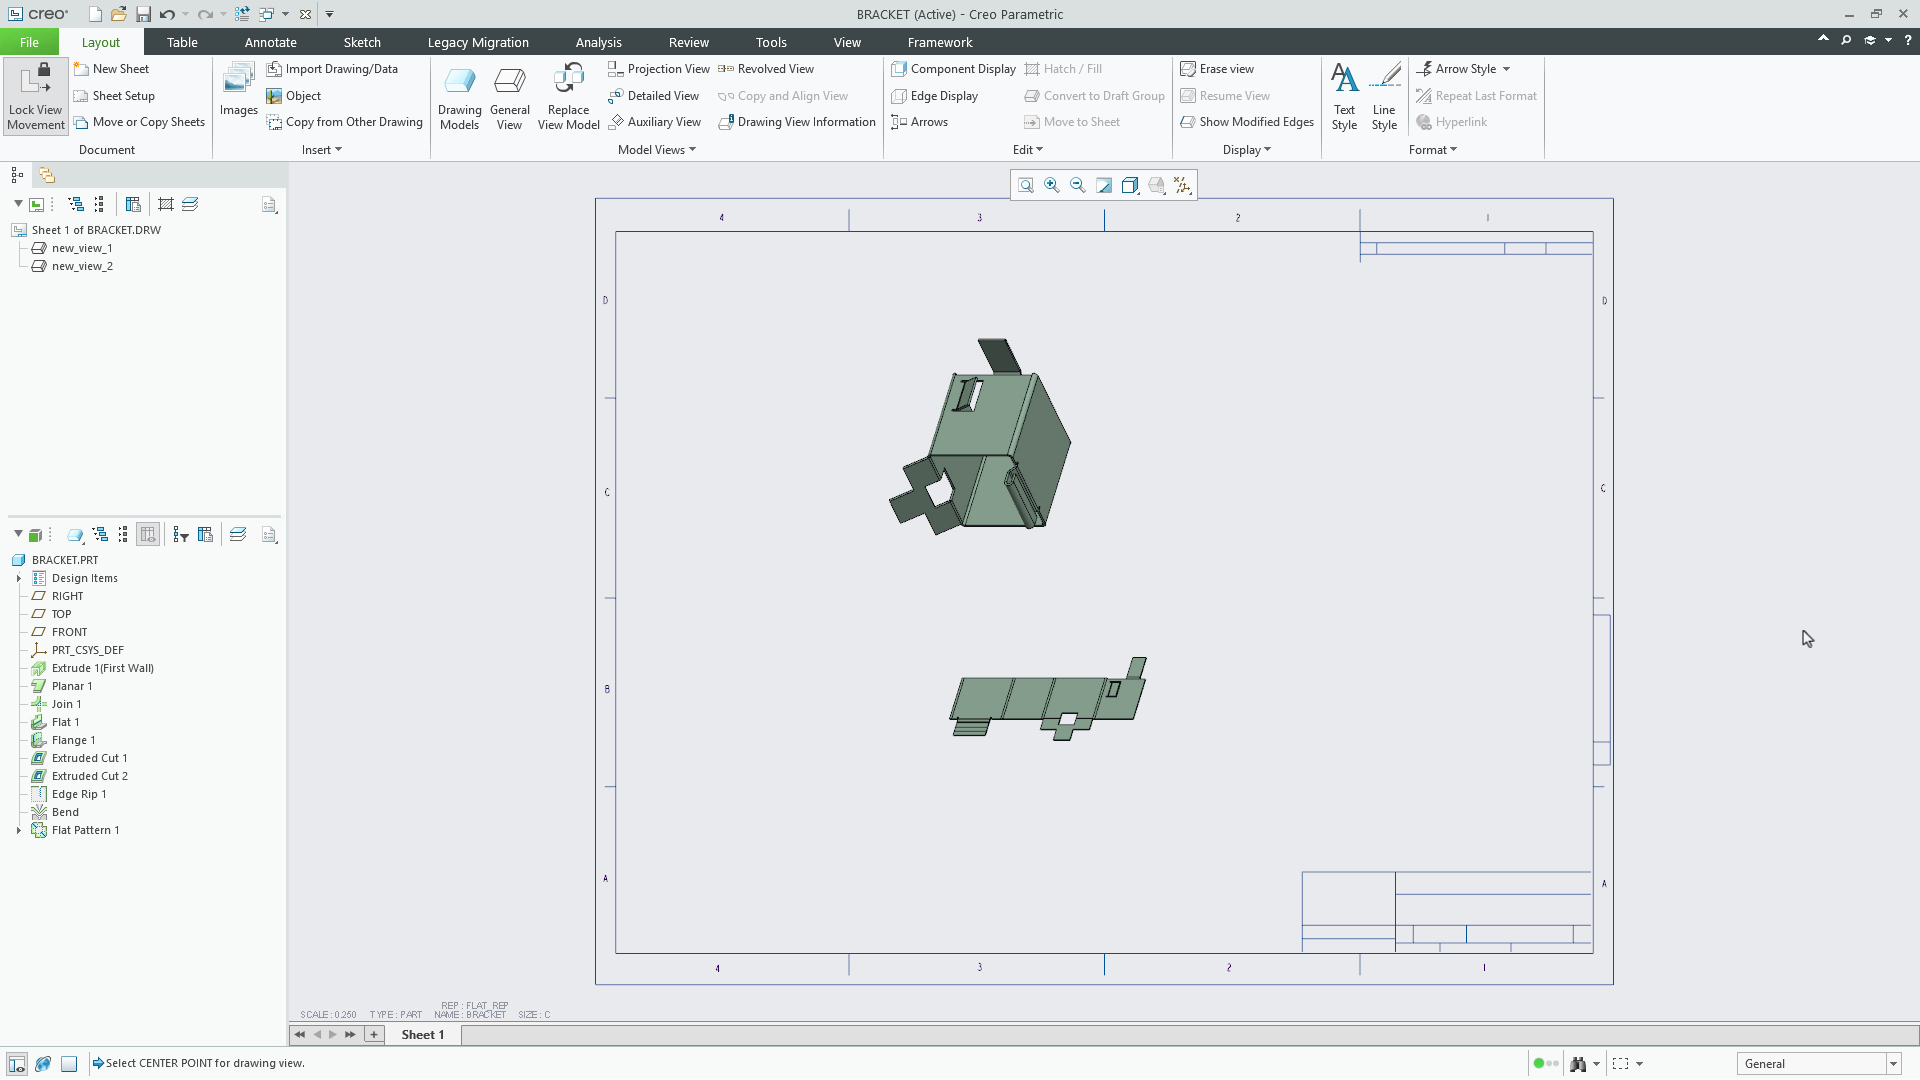Select Extruded Cut 2 feature

point(90,776)
